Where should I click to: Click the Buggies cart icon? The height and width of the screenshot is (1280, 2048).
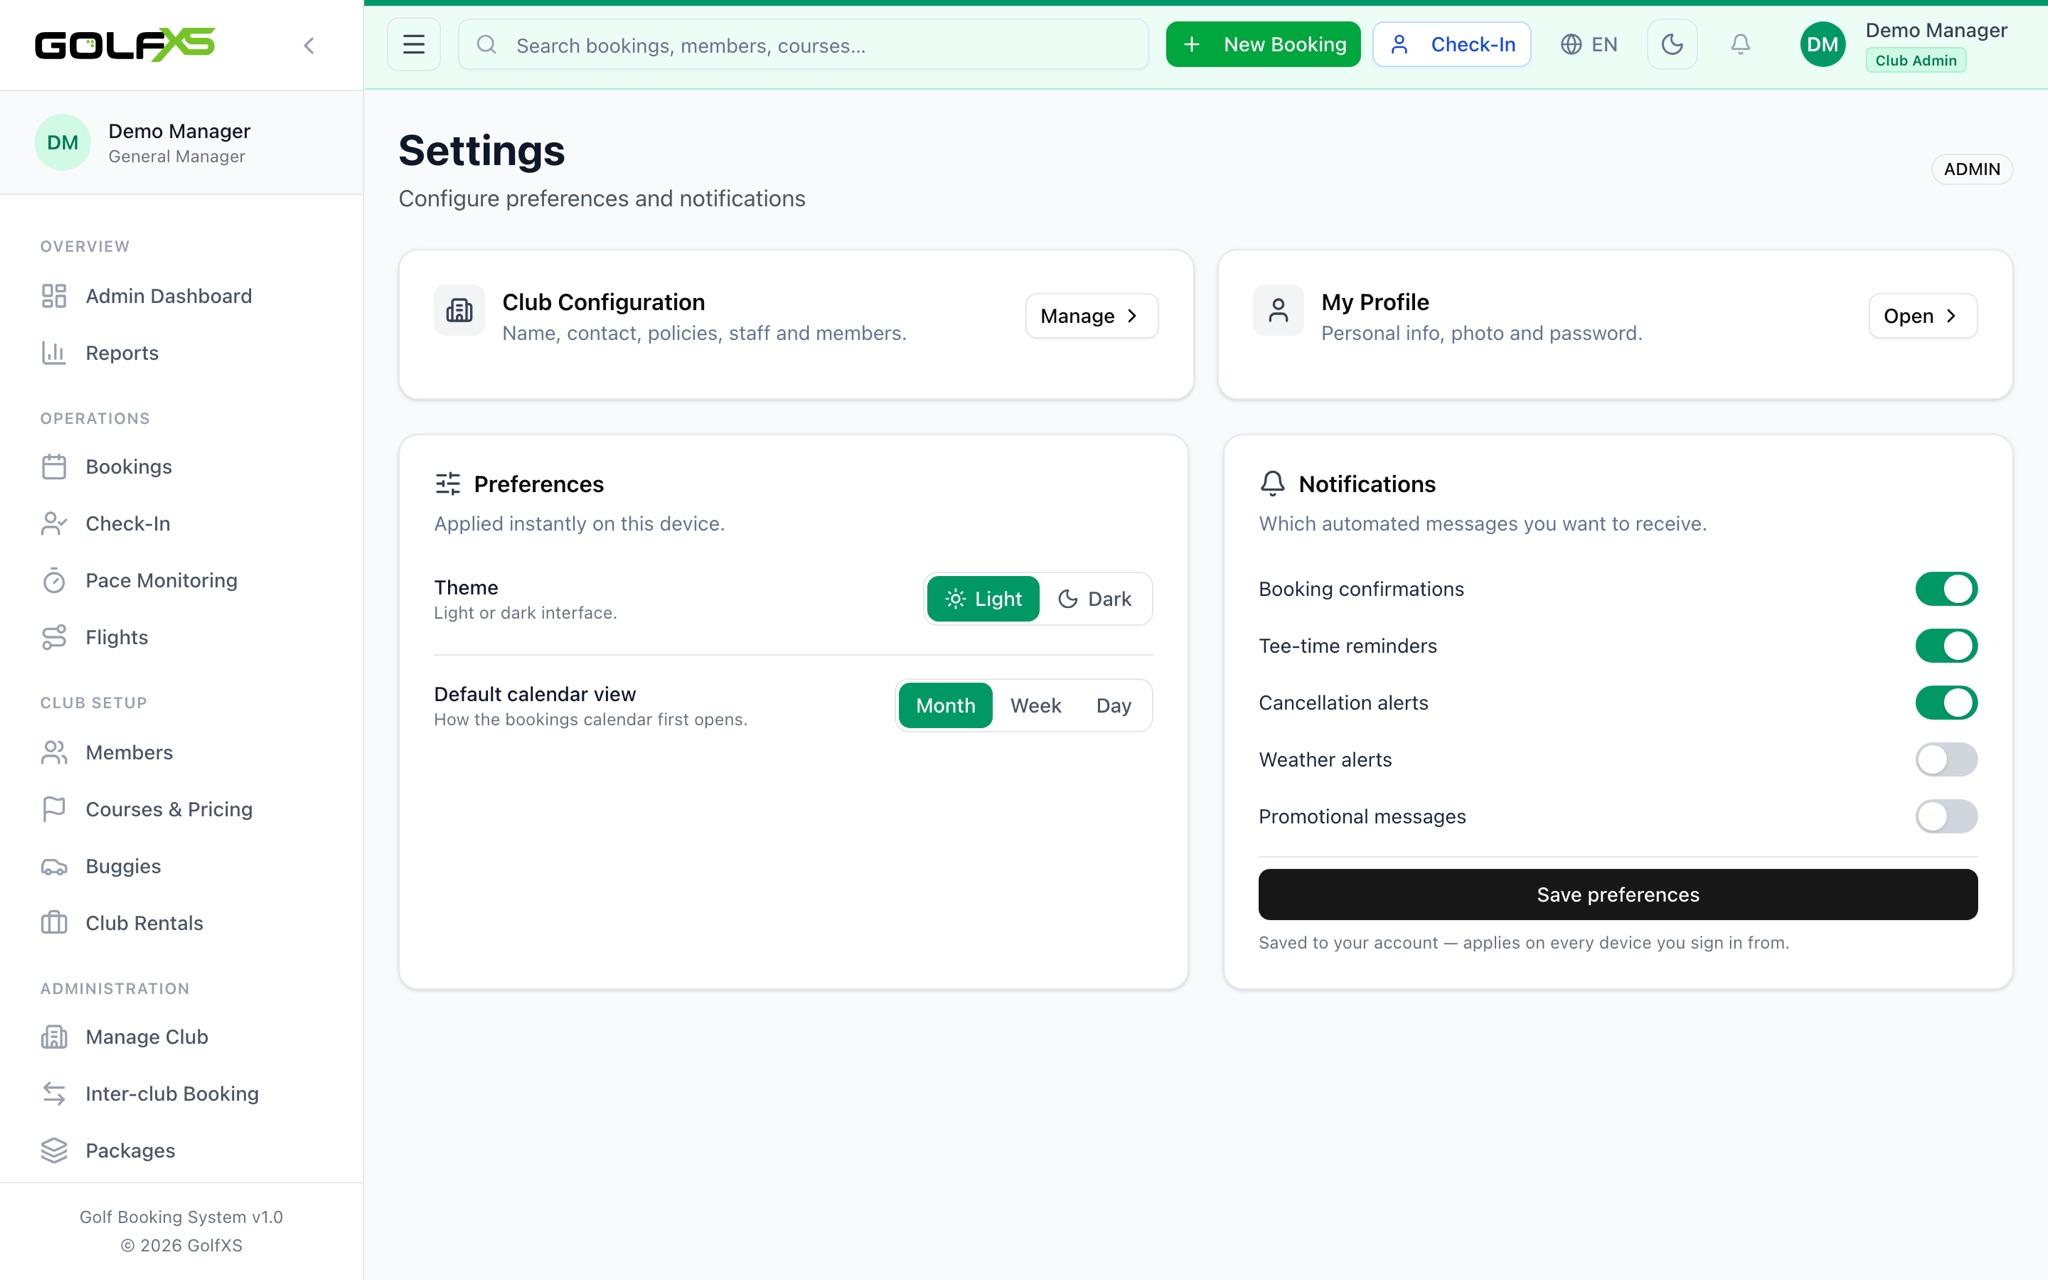pyautogui.click(x=54, y=867)
